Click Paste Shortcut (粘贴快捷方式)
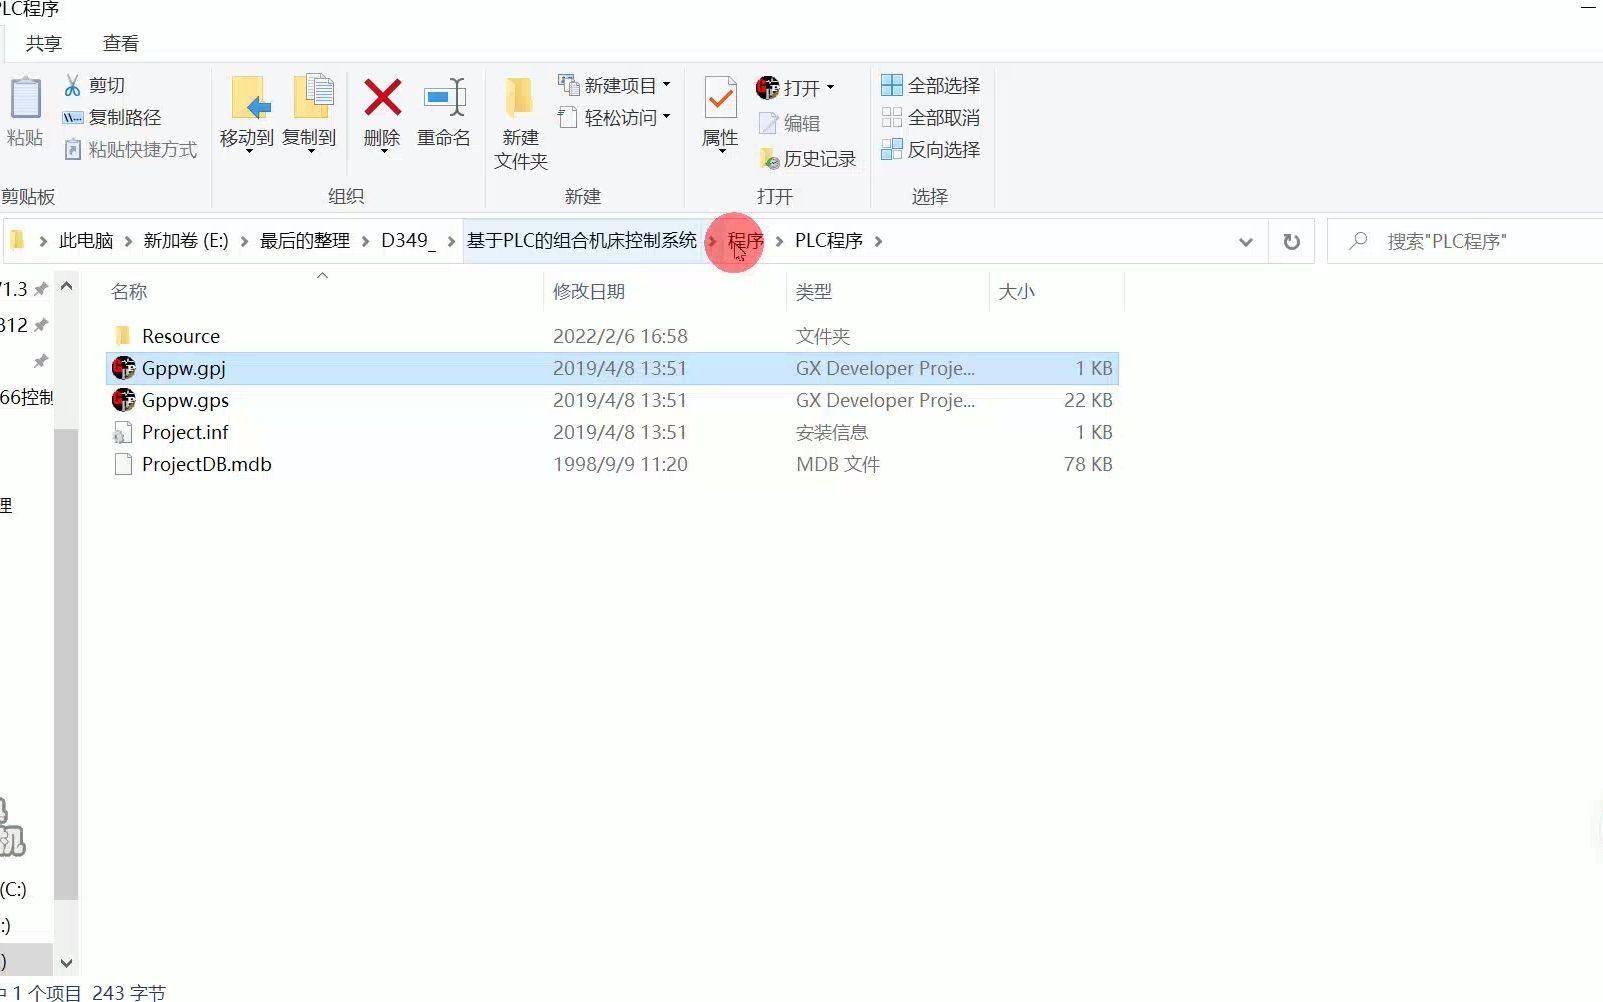The image size is (1603, 1002). click(130, 149)
